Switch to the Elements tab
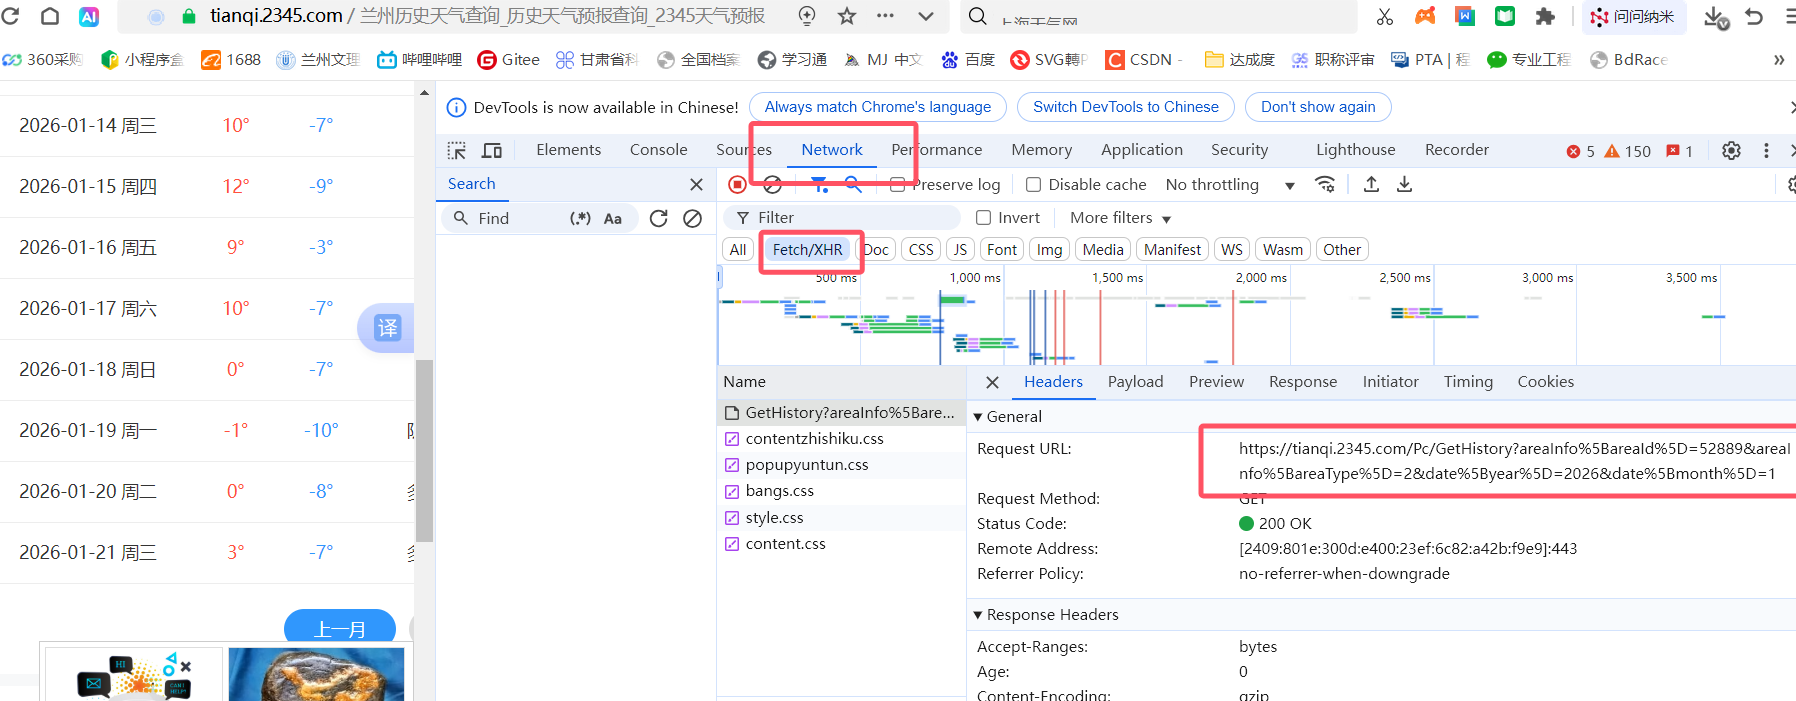1796x701 pixels. pyautogui.click(x=568, y=150)
